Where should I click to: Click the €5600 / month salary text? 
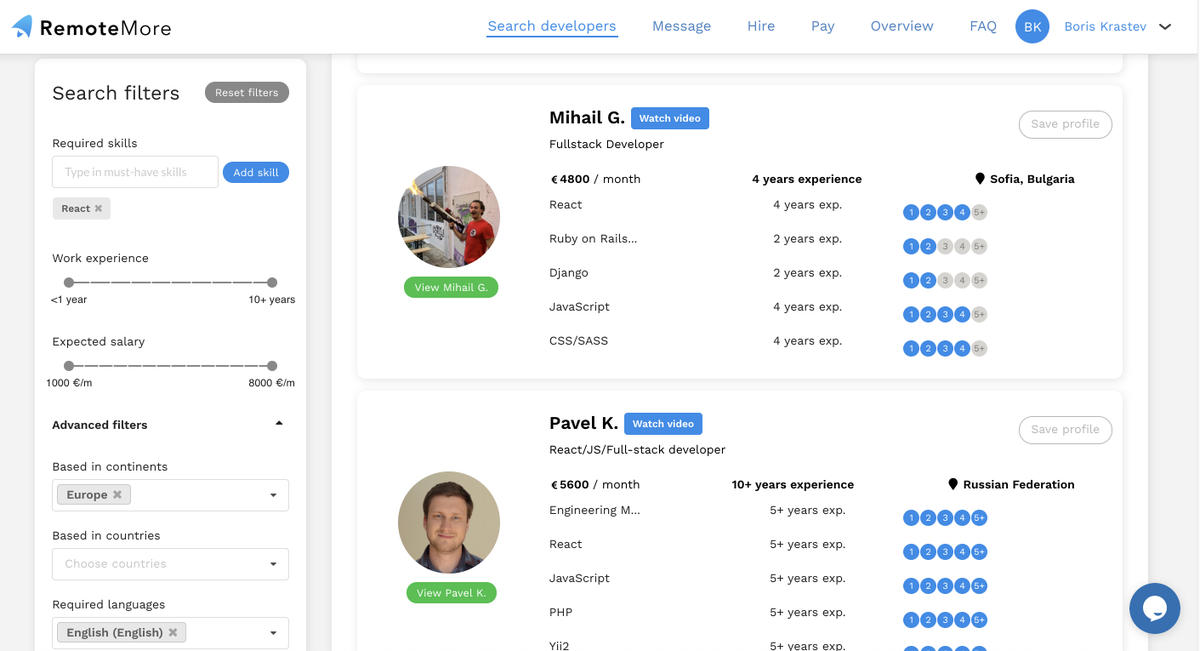pos(595,484)
